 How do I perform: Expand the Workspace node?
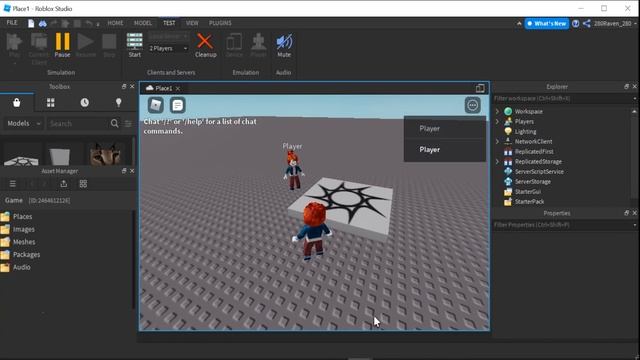tap(497, 111)
